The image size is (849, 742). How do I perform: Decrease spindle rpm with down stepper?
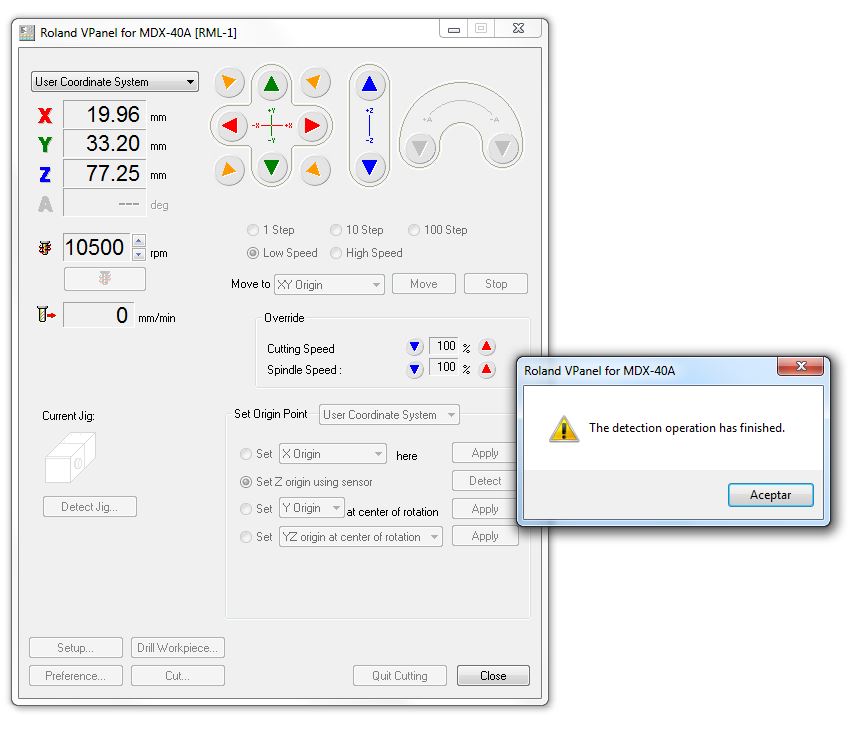point(139,254)
